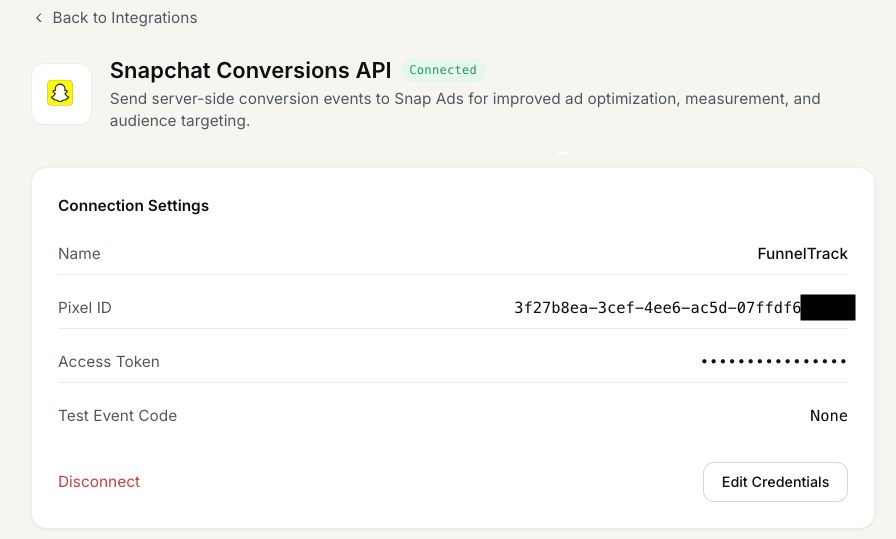
Task: Click the masked Access Token dots
Action: [x=774, y=361]
